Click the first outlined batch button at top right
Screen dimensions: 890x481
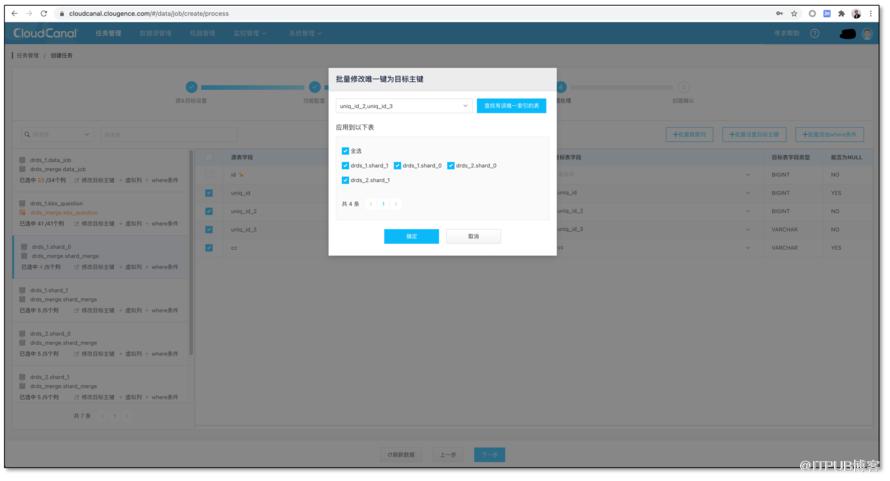(x=689, y=135)
